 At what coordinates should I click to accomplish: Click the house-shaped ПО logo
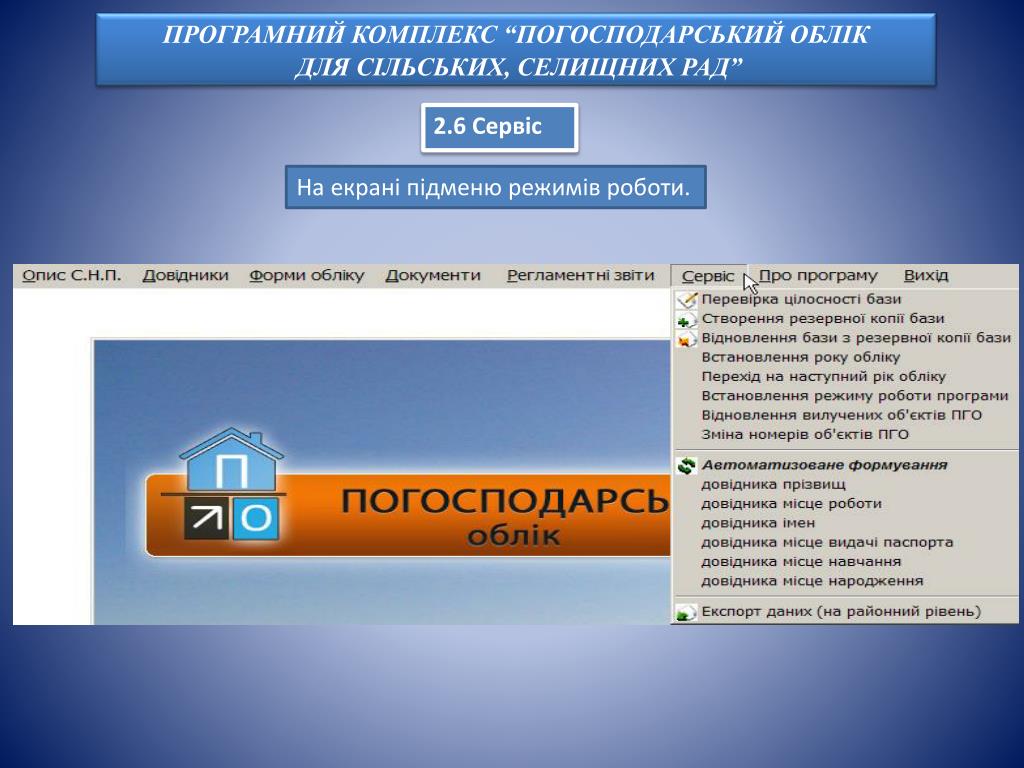click(225, 485)
